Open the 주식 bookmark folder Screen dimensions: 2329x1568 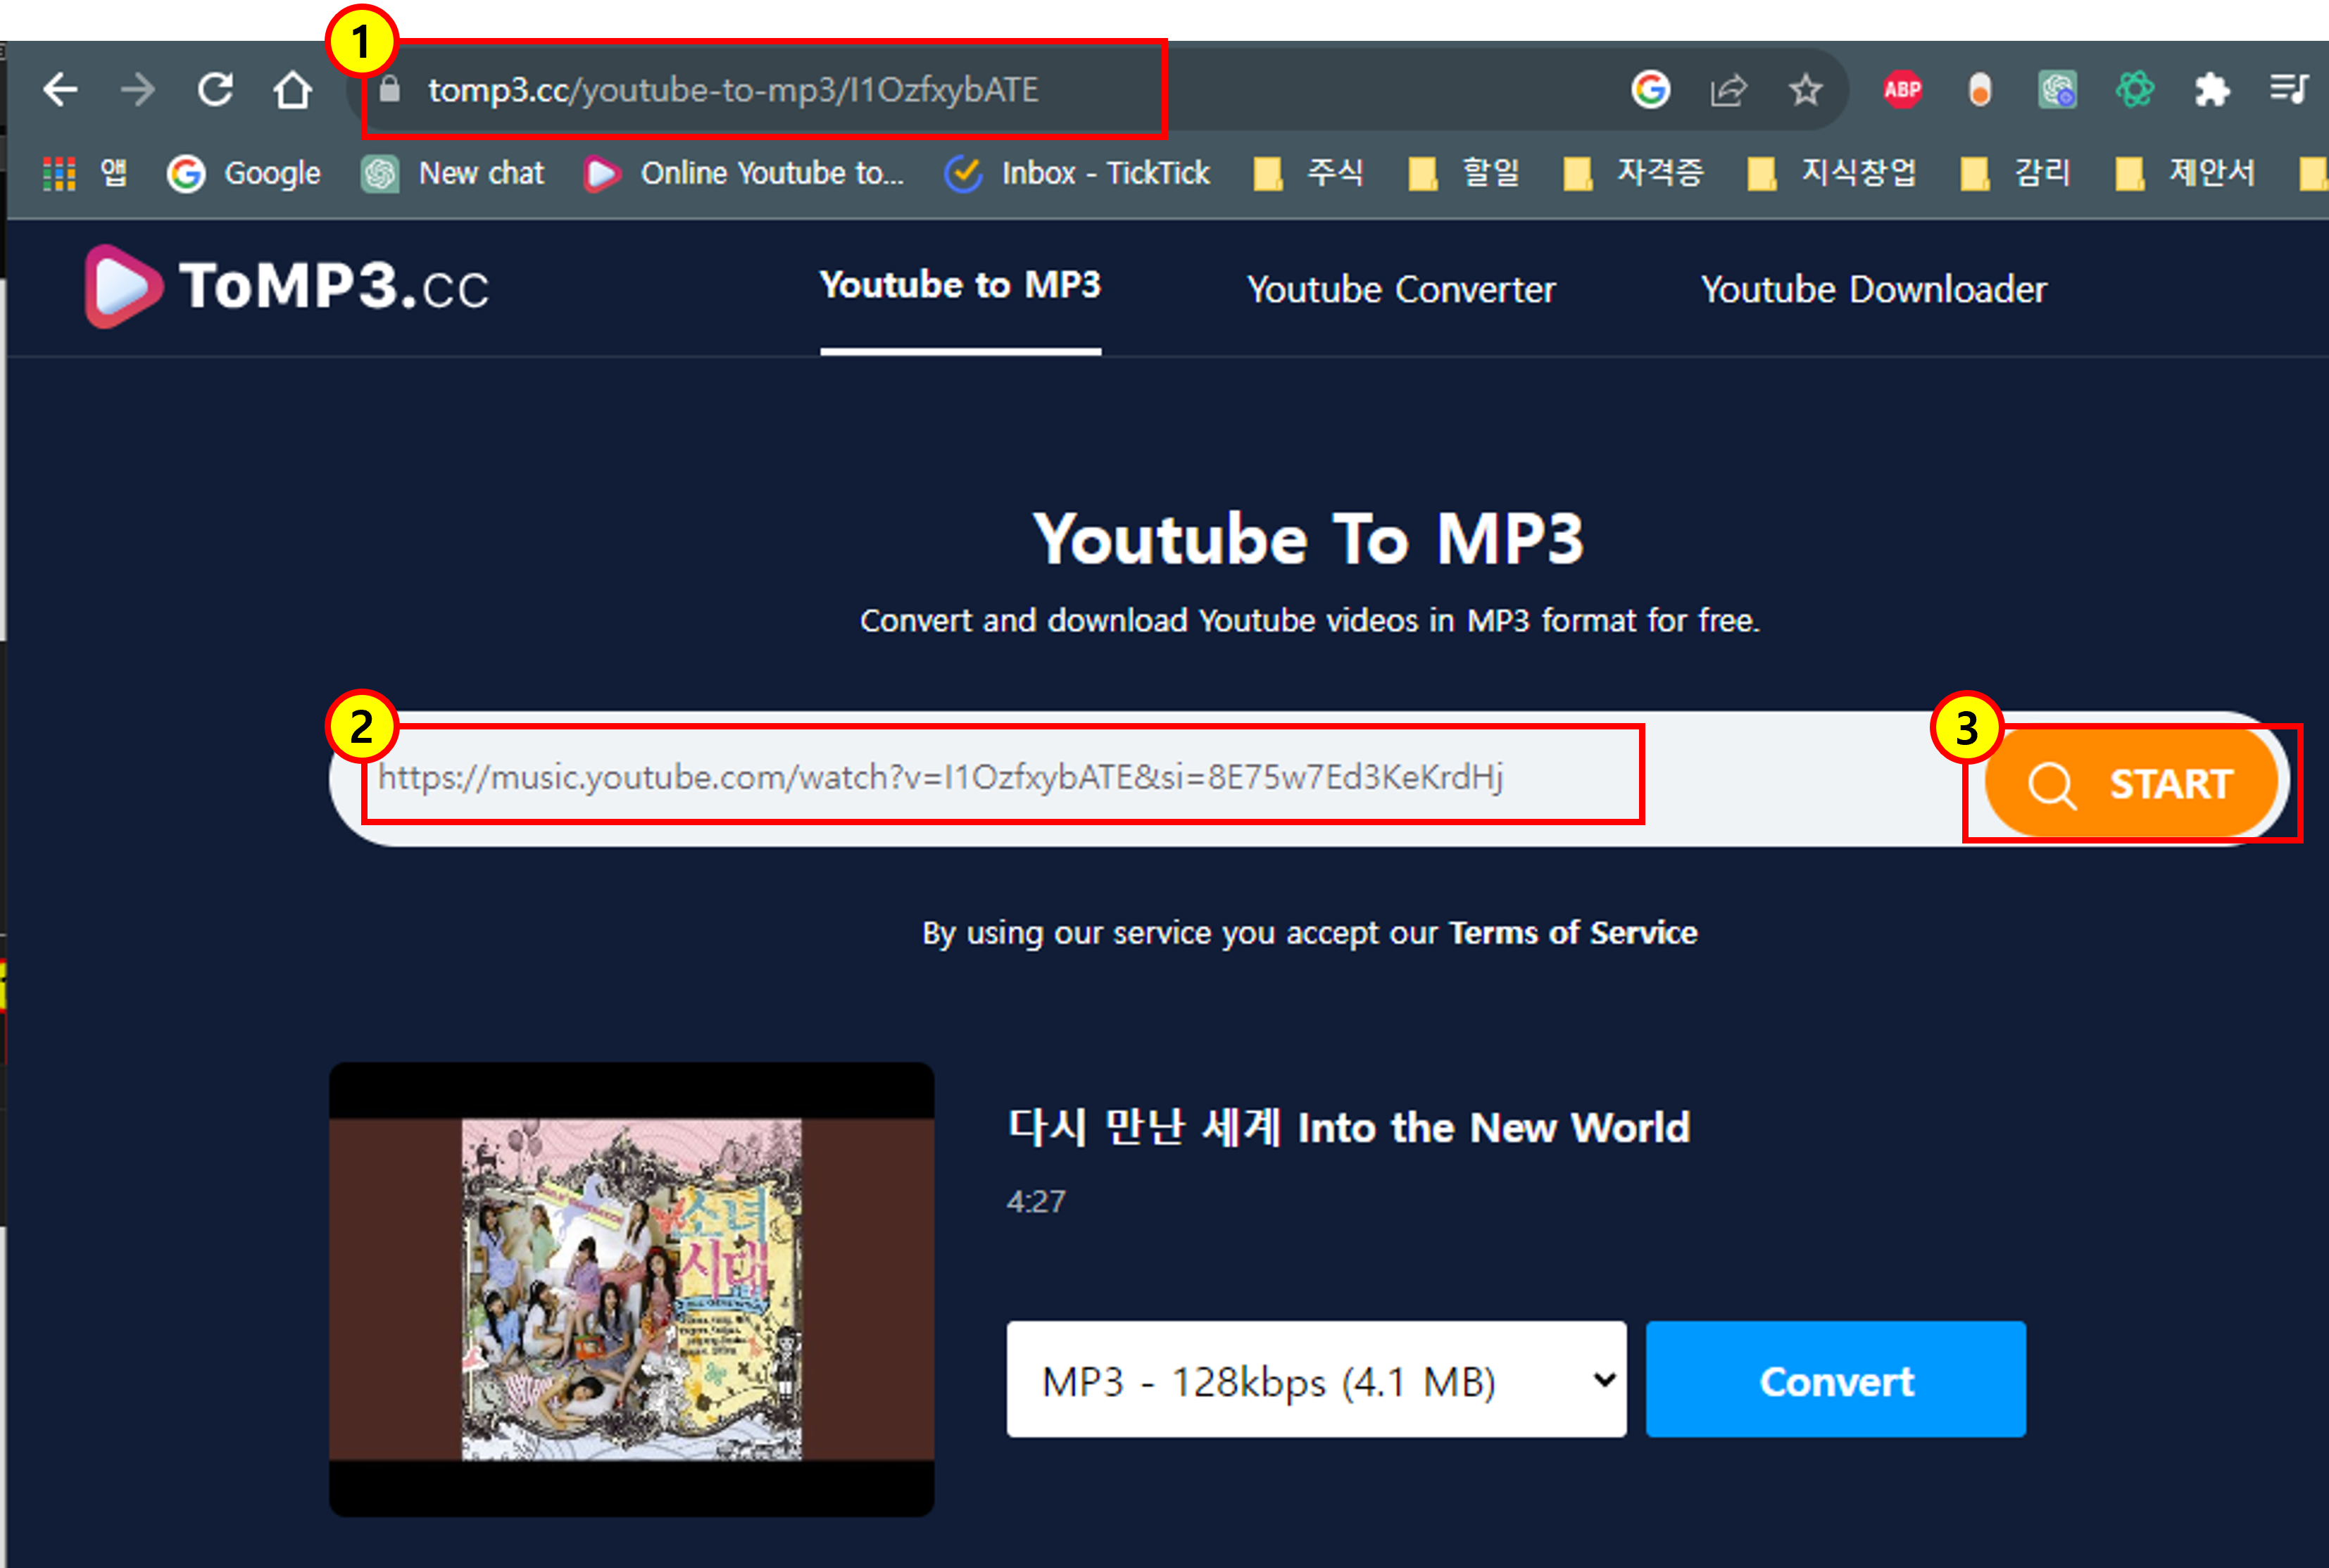pyautogui.click(x=1310, y=173)
